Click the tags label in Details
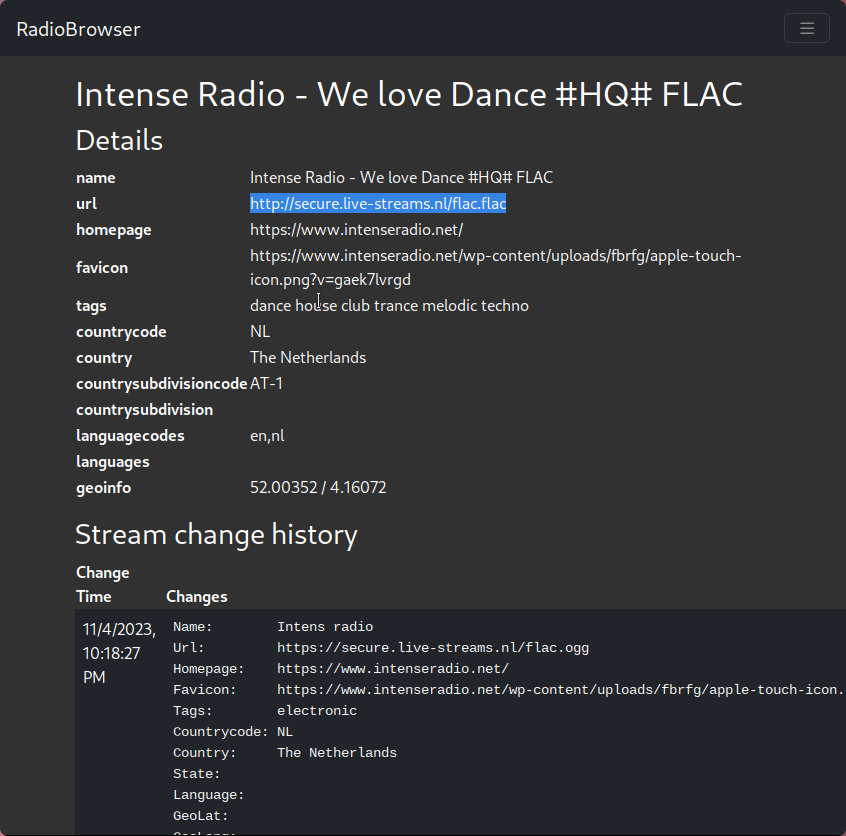The height and width of the screenshot is (836, 846). tap(91, 305)
